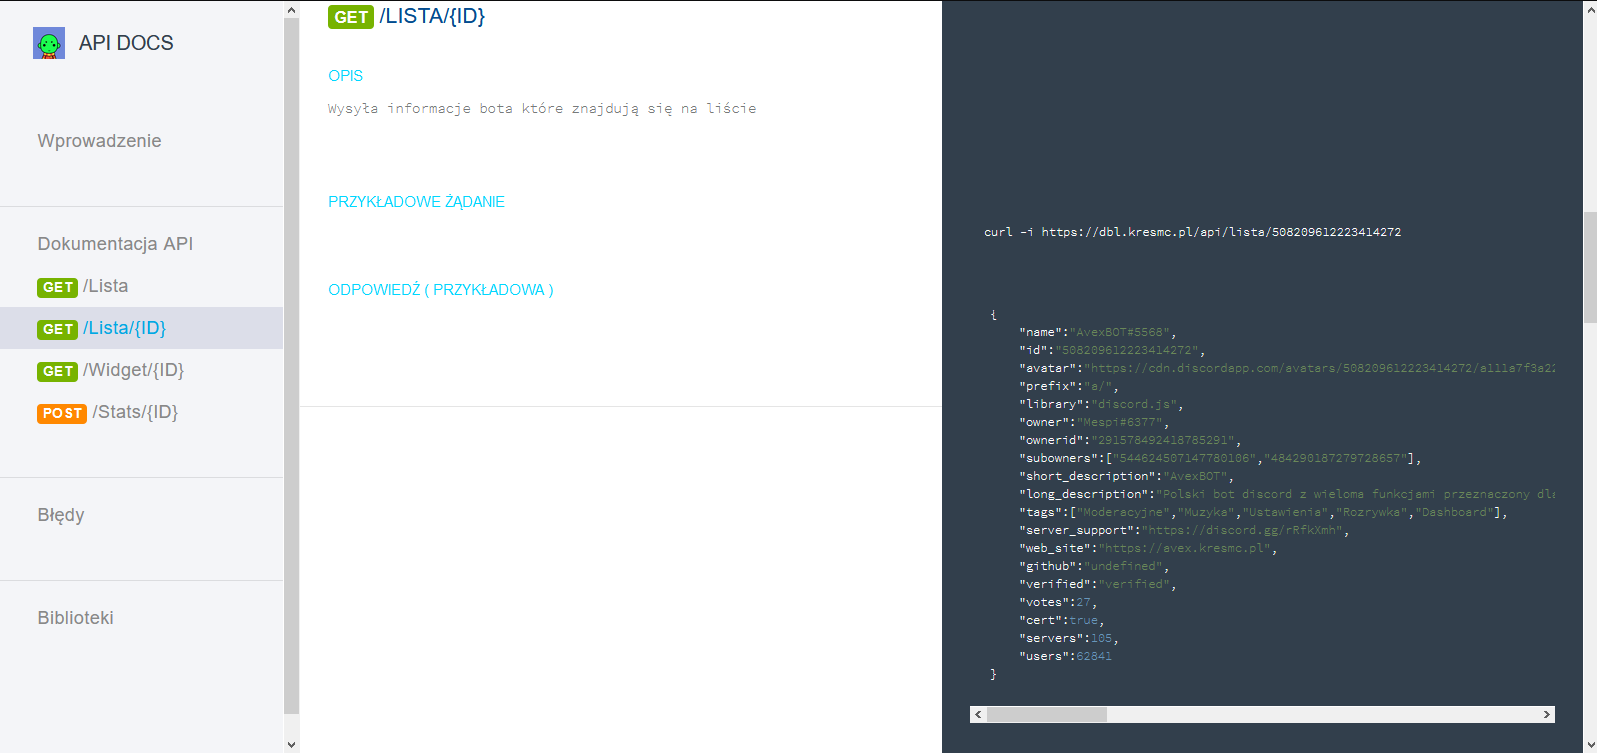1597x753 pixels.
Task: Click the horizontal scrollbar thumb under JSON
Action: point(1046,714)
